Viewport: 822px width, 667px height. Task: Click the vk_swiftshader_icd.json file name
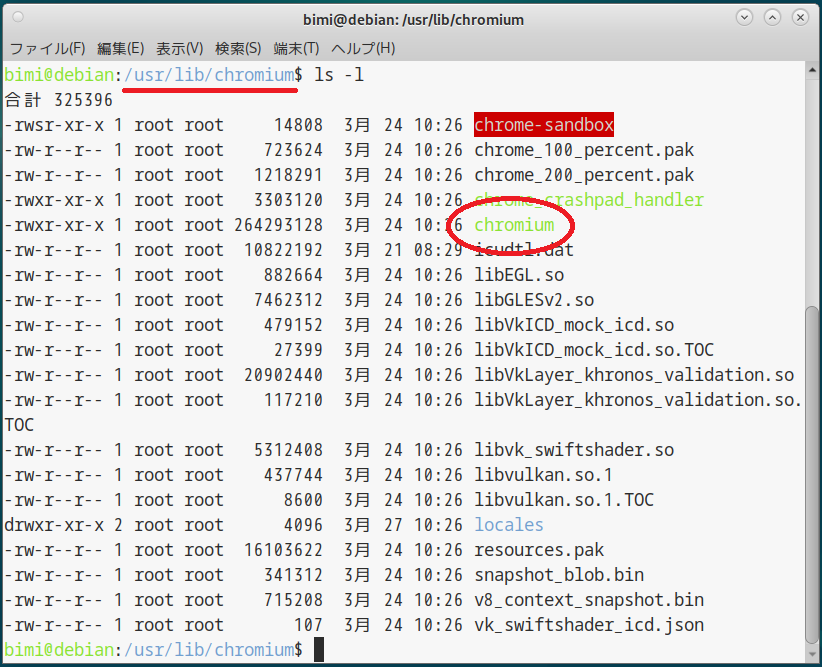click(589, 625)
